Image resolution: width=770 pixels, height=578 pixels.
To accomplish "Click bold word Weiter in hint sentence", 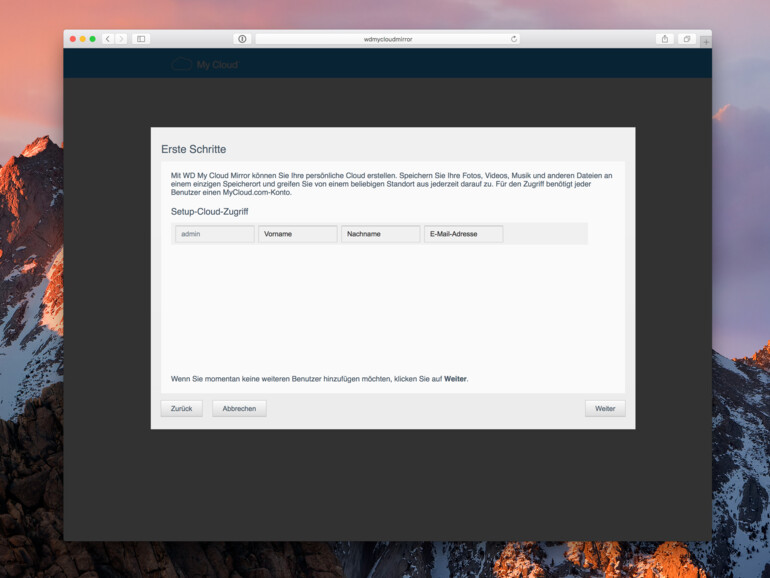I will point(455,379).
